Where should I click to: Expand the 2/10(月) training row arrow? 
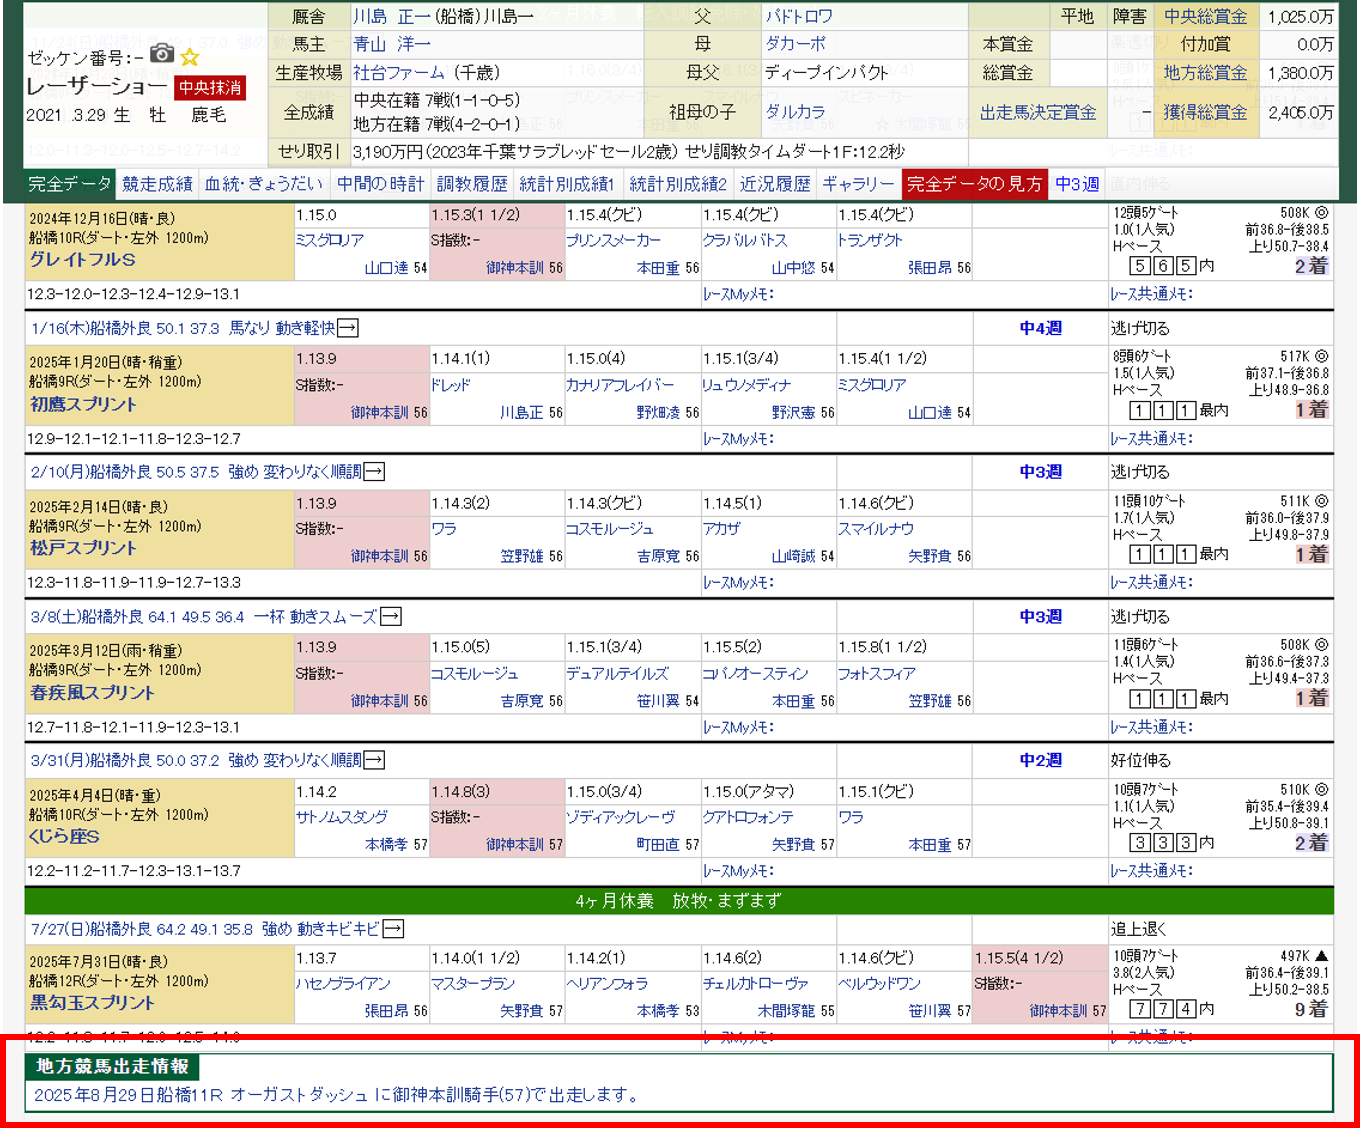[x=374, y=471]
